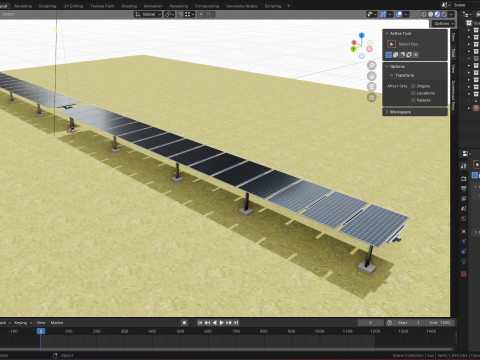Open the pivot point dropdown
This screenshot has height=360, width=480.
(x=169, y=14)
